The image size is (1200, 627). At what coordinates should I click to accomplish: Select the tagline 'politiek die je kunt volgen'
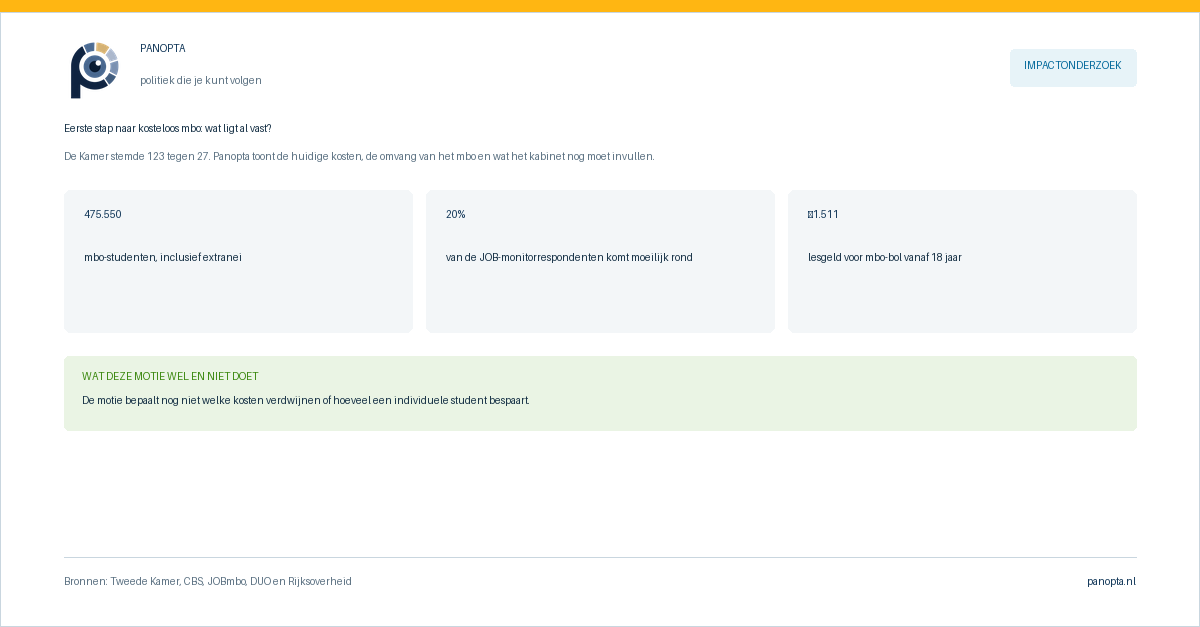pos(201,80)
